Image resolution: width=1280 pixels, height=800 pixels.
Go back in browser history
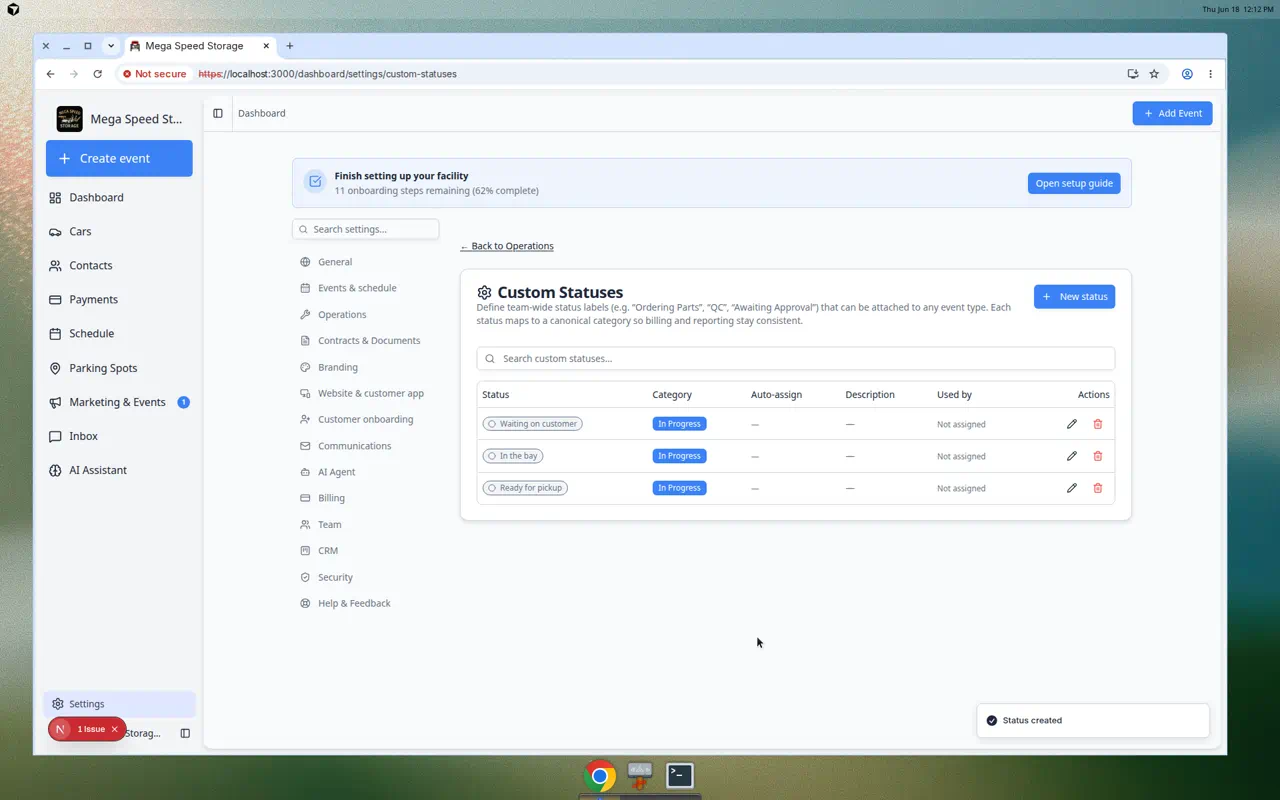(50, 74)
